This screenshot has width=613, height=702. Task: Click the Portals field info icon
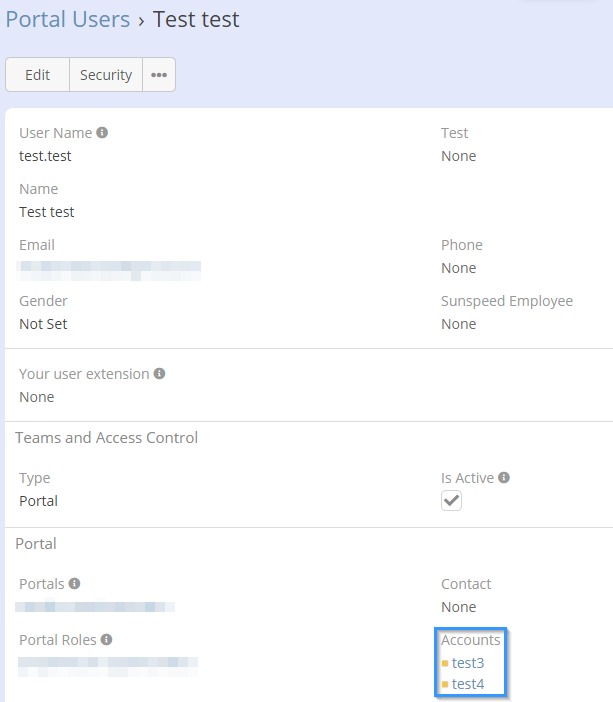point(74,583)
